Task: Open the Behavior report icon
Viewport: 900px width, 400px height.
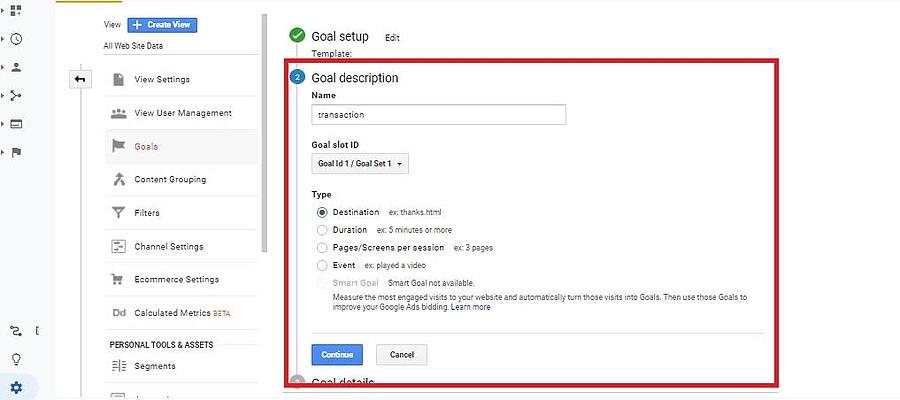Action: [16, 124]
